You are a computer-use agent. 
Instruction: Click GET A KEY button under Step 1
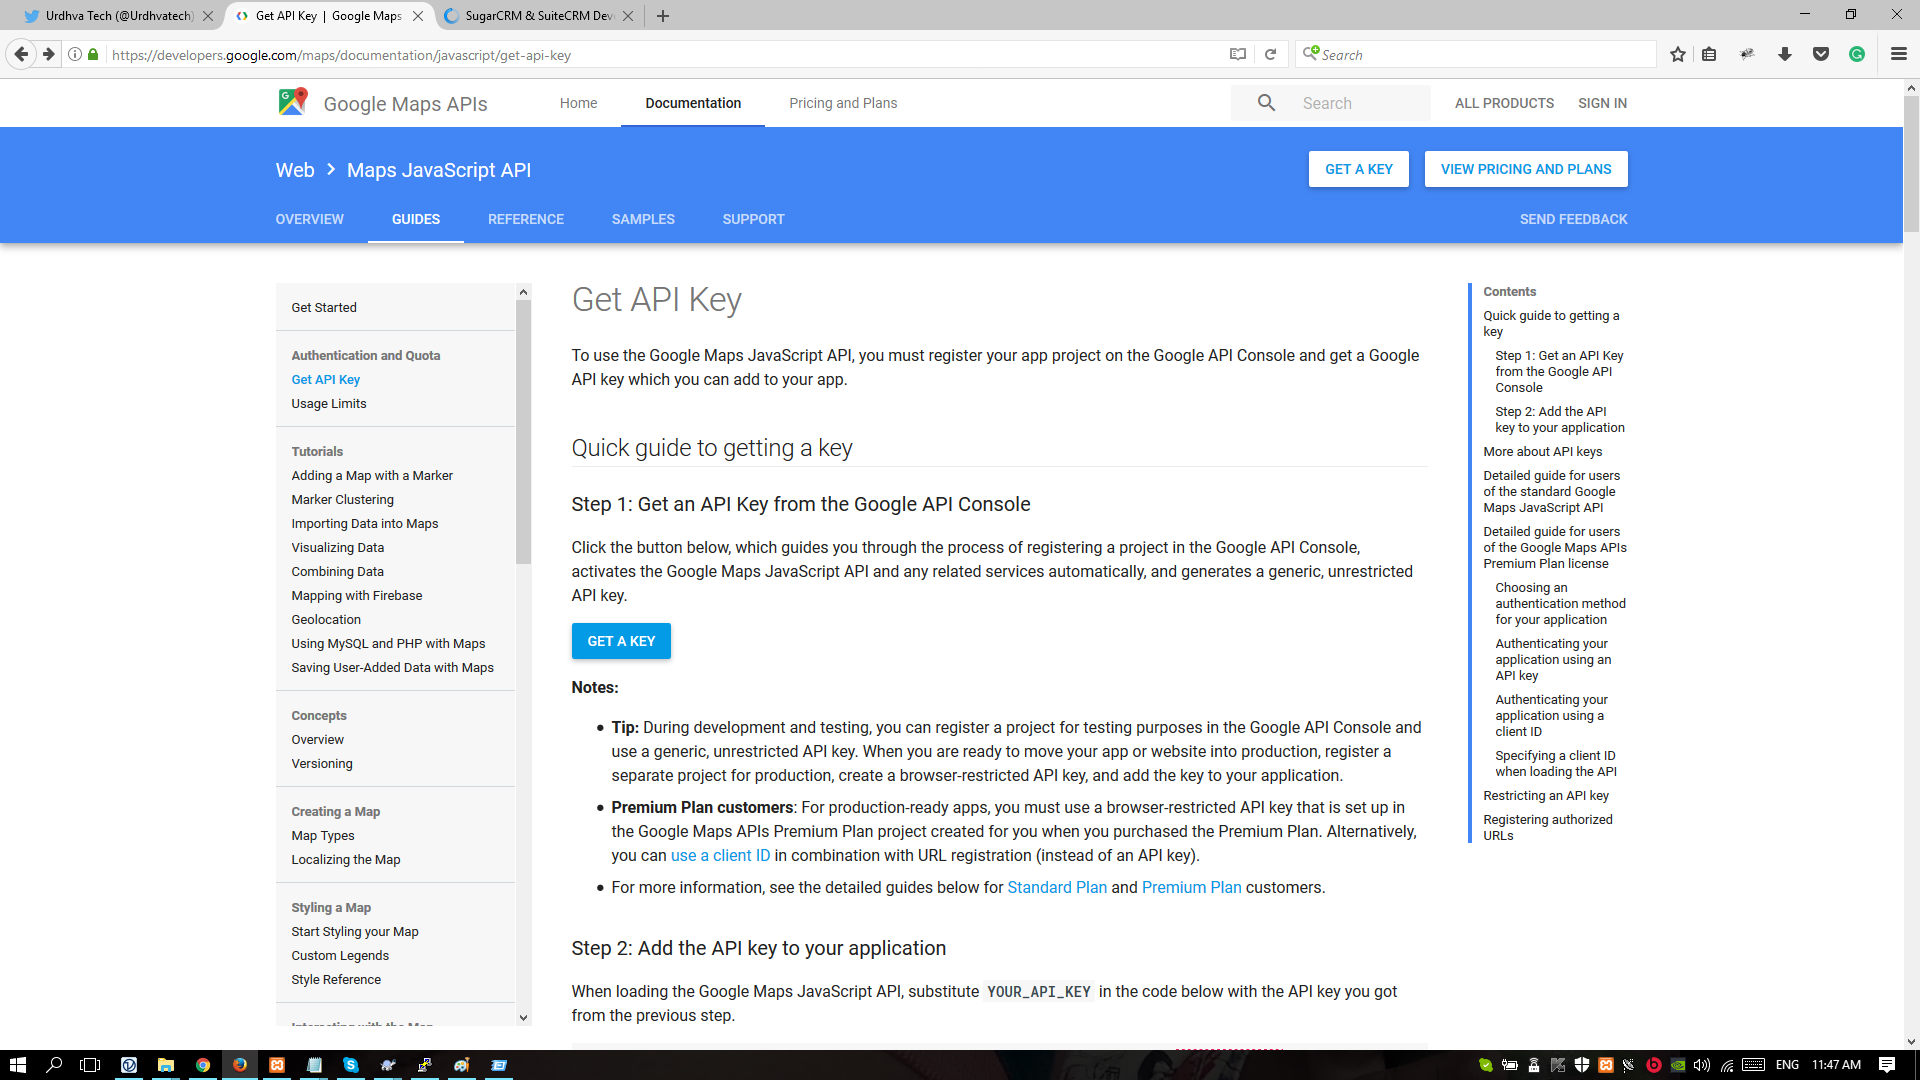pos(621,641)
